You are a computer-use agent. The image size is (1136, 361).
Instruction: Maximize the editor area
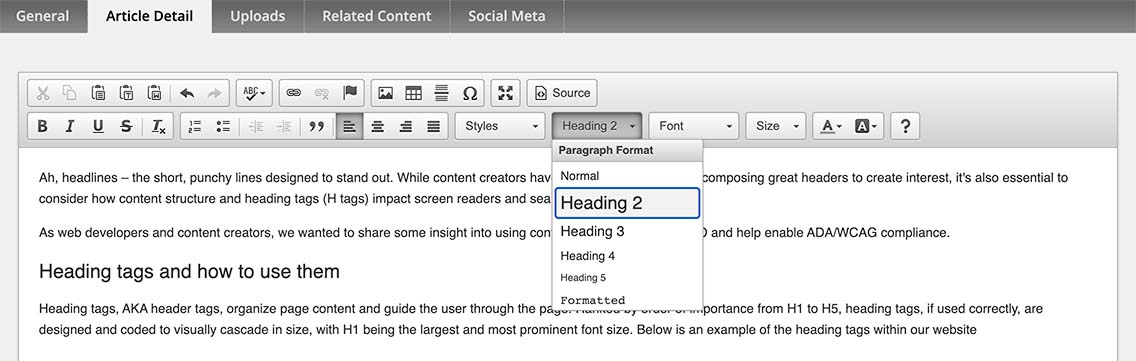(506, 93)
